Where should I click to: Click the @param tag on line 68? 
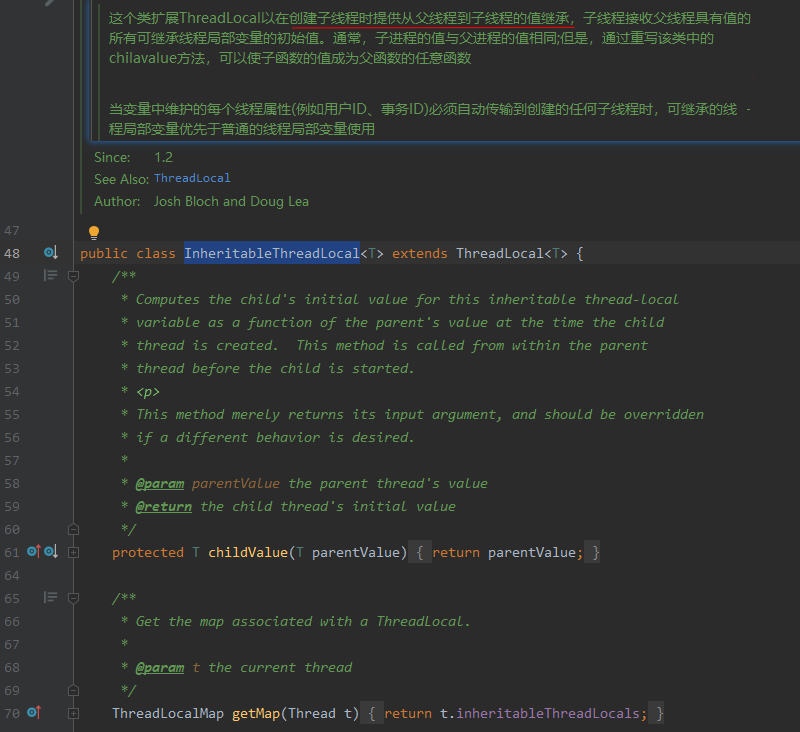tap(160, 667)
